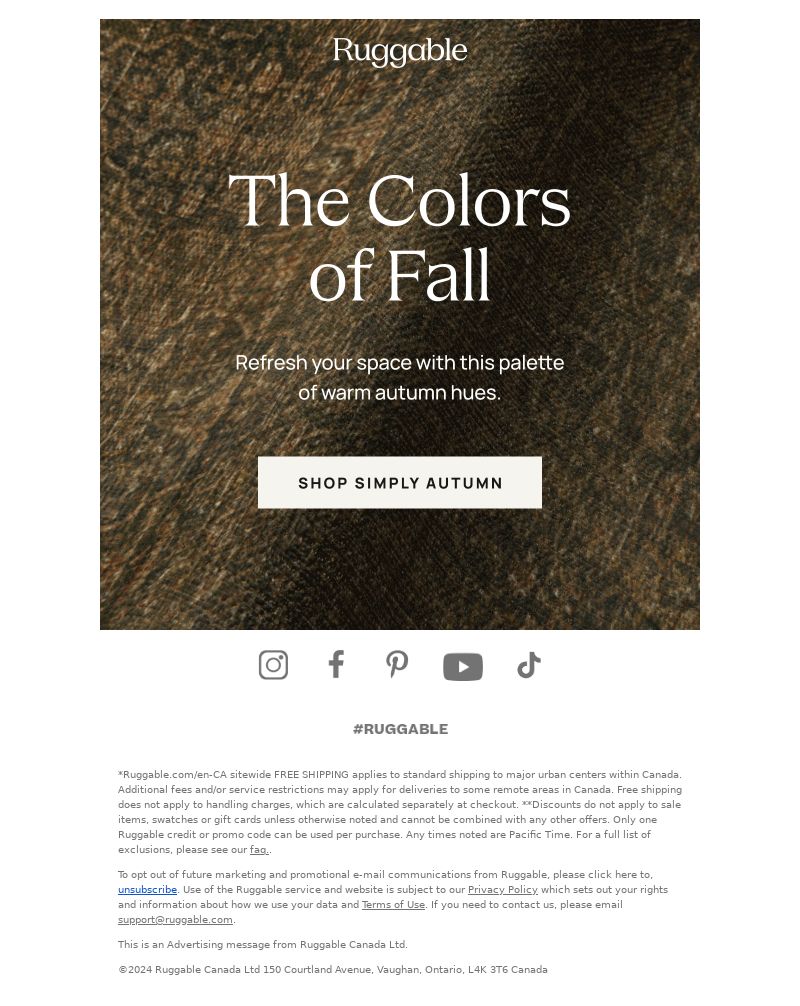Visit the Pinterest icon link

pos(397,665)
